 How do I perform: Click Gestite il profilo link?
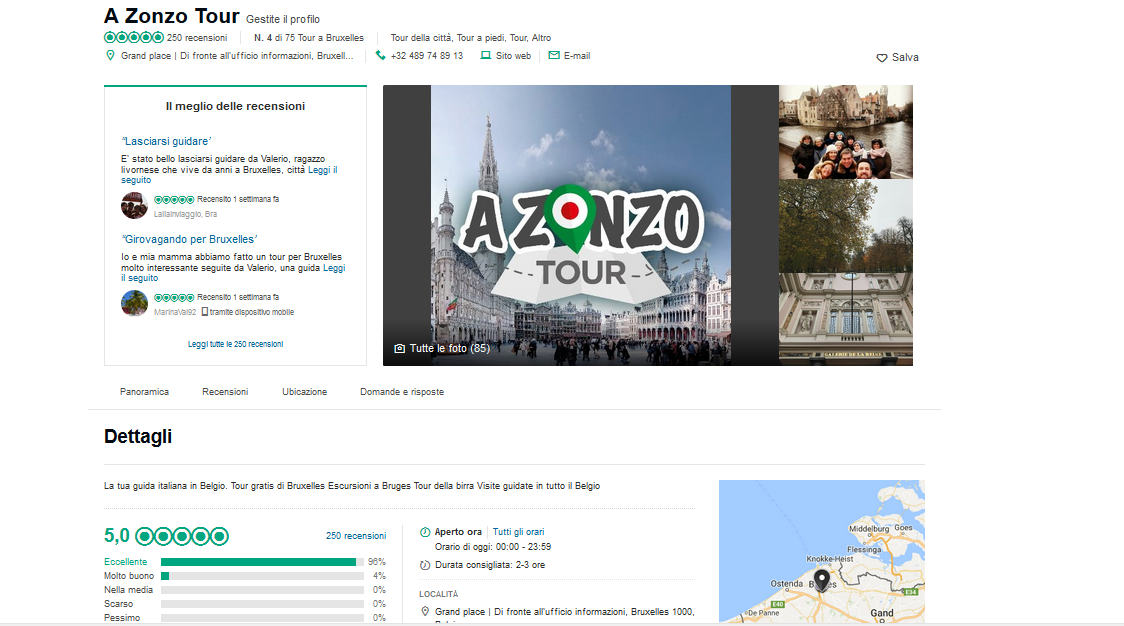point(283,19)
